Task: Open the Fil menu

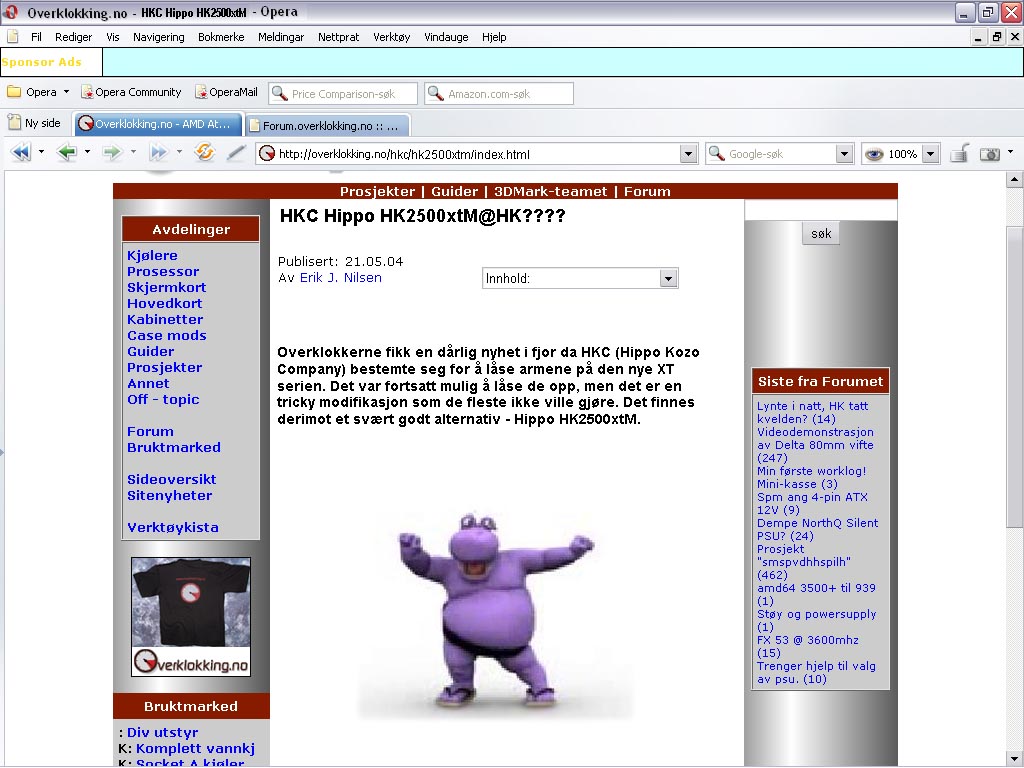Action: [x=37, y=37]
